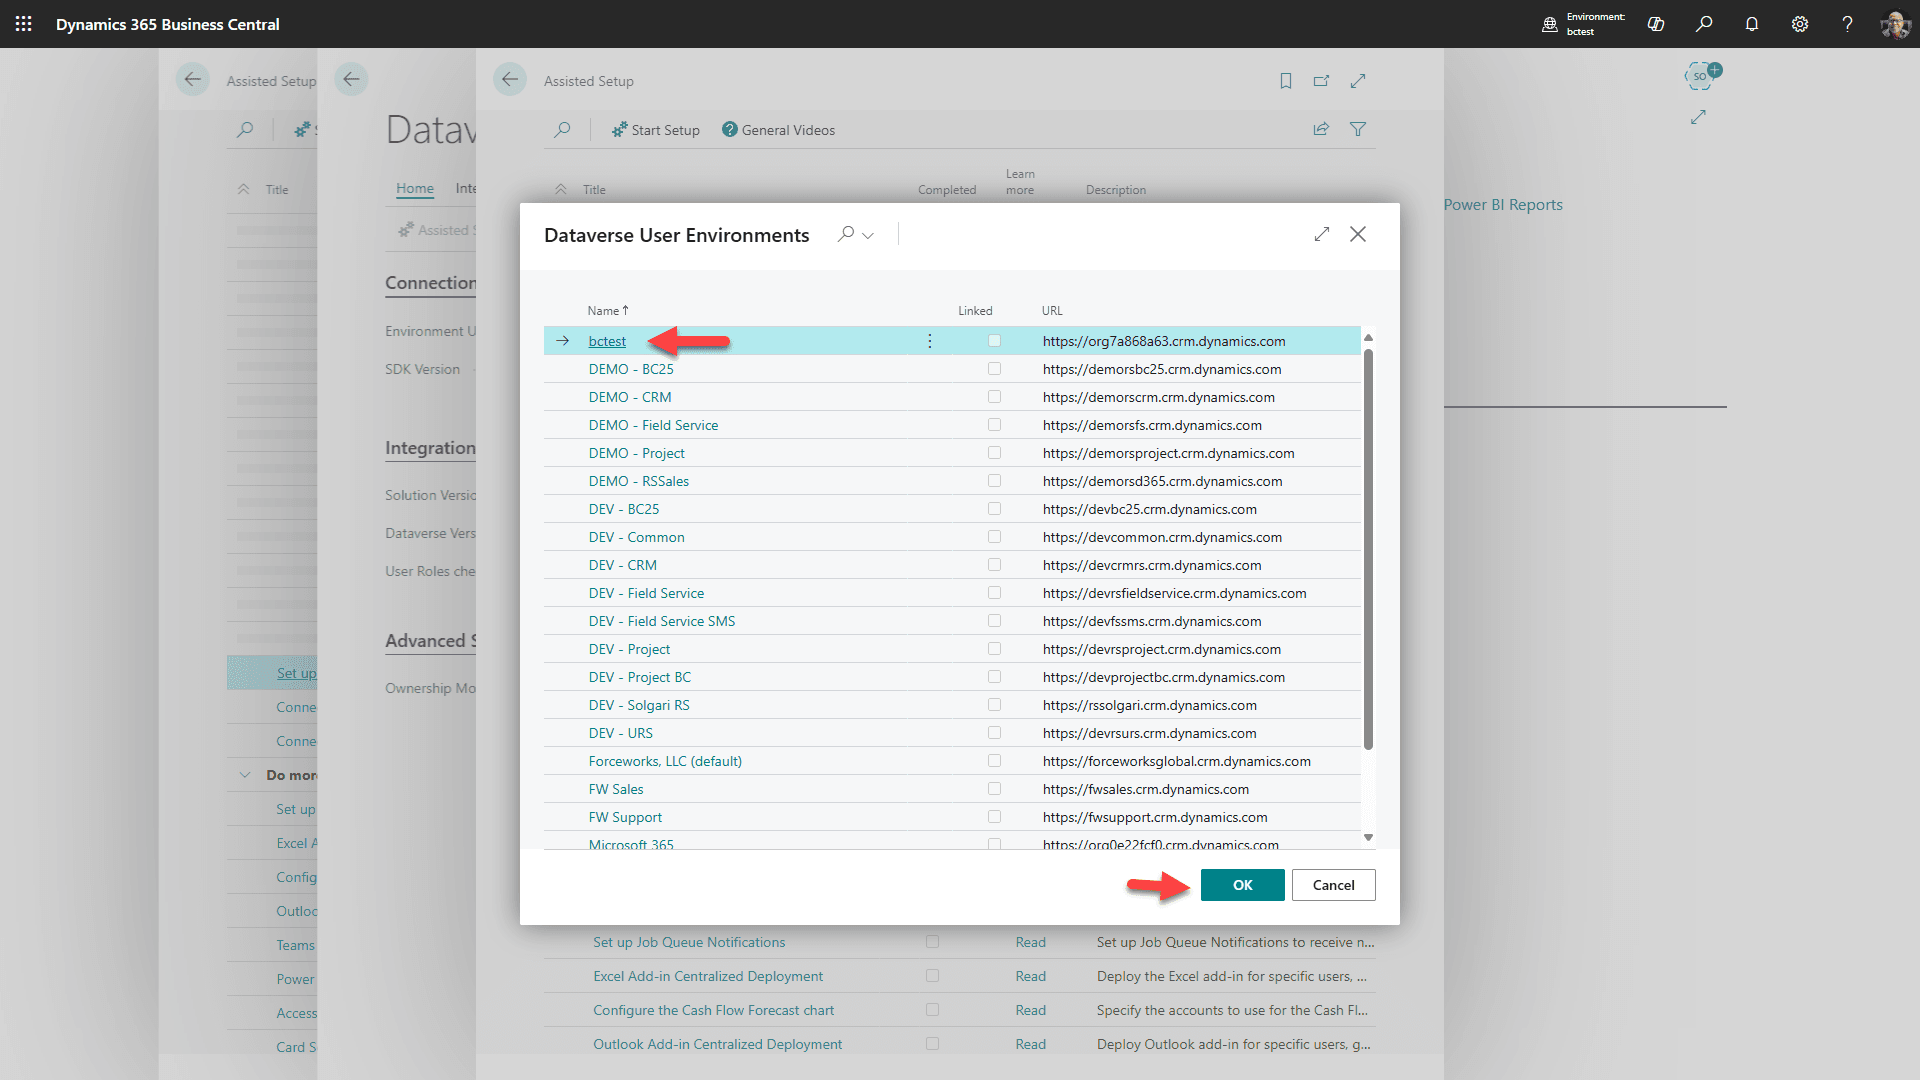The height and width of the screenshot is (1080, 1920).
Task: Open the Help question mark
Action: (1848, 24)
